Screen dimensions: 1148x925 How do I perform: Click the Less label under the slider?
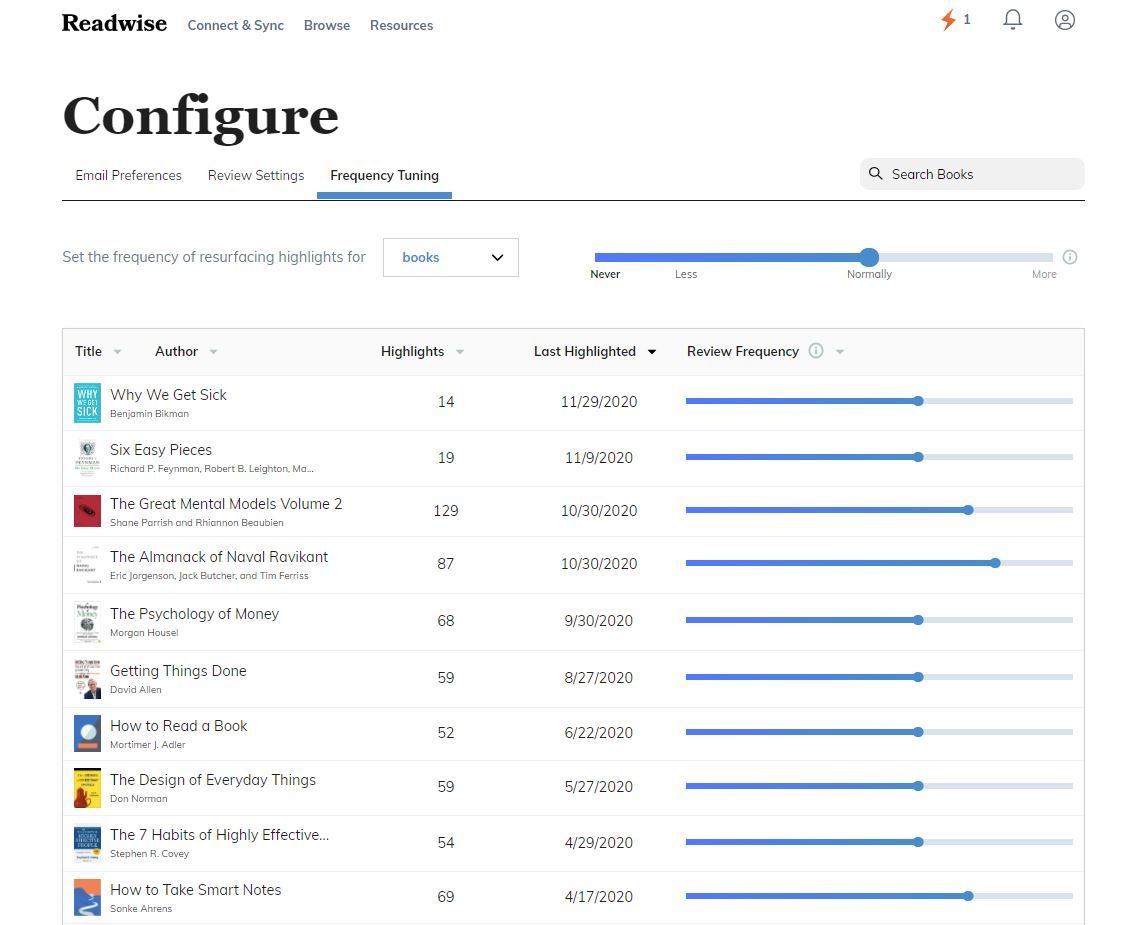click(x=686, y=274)
